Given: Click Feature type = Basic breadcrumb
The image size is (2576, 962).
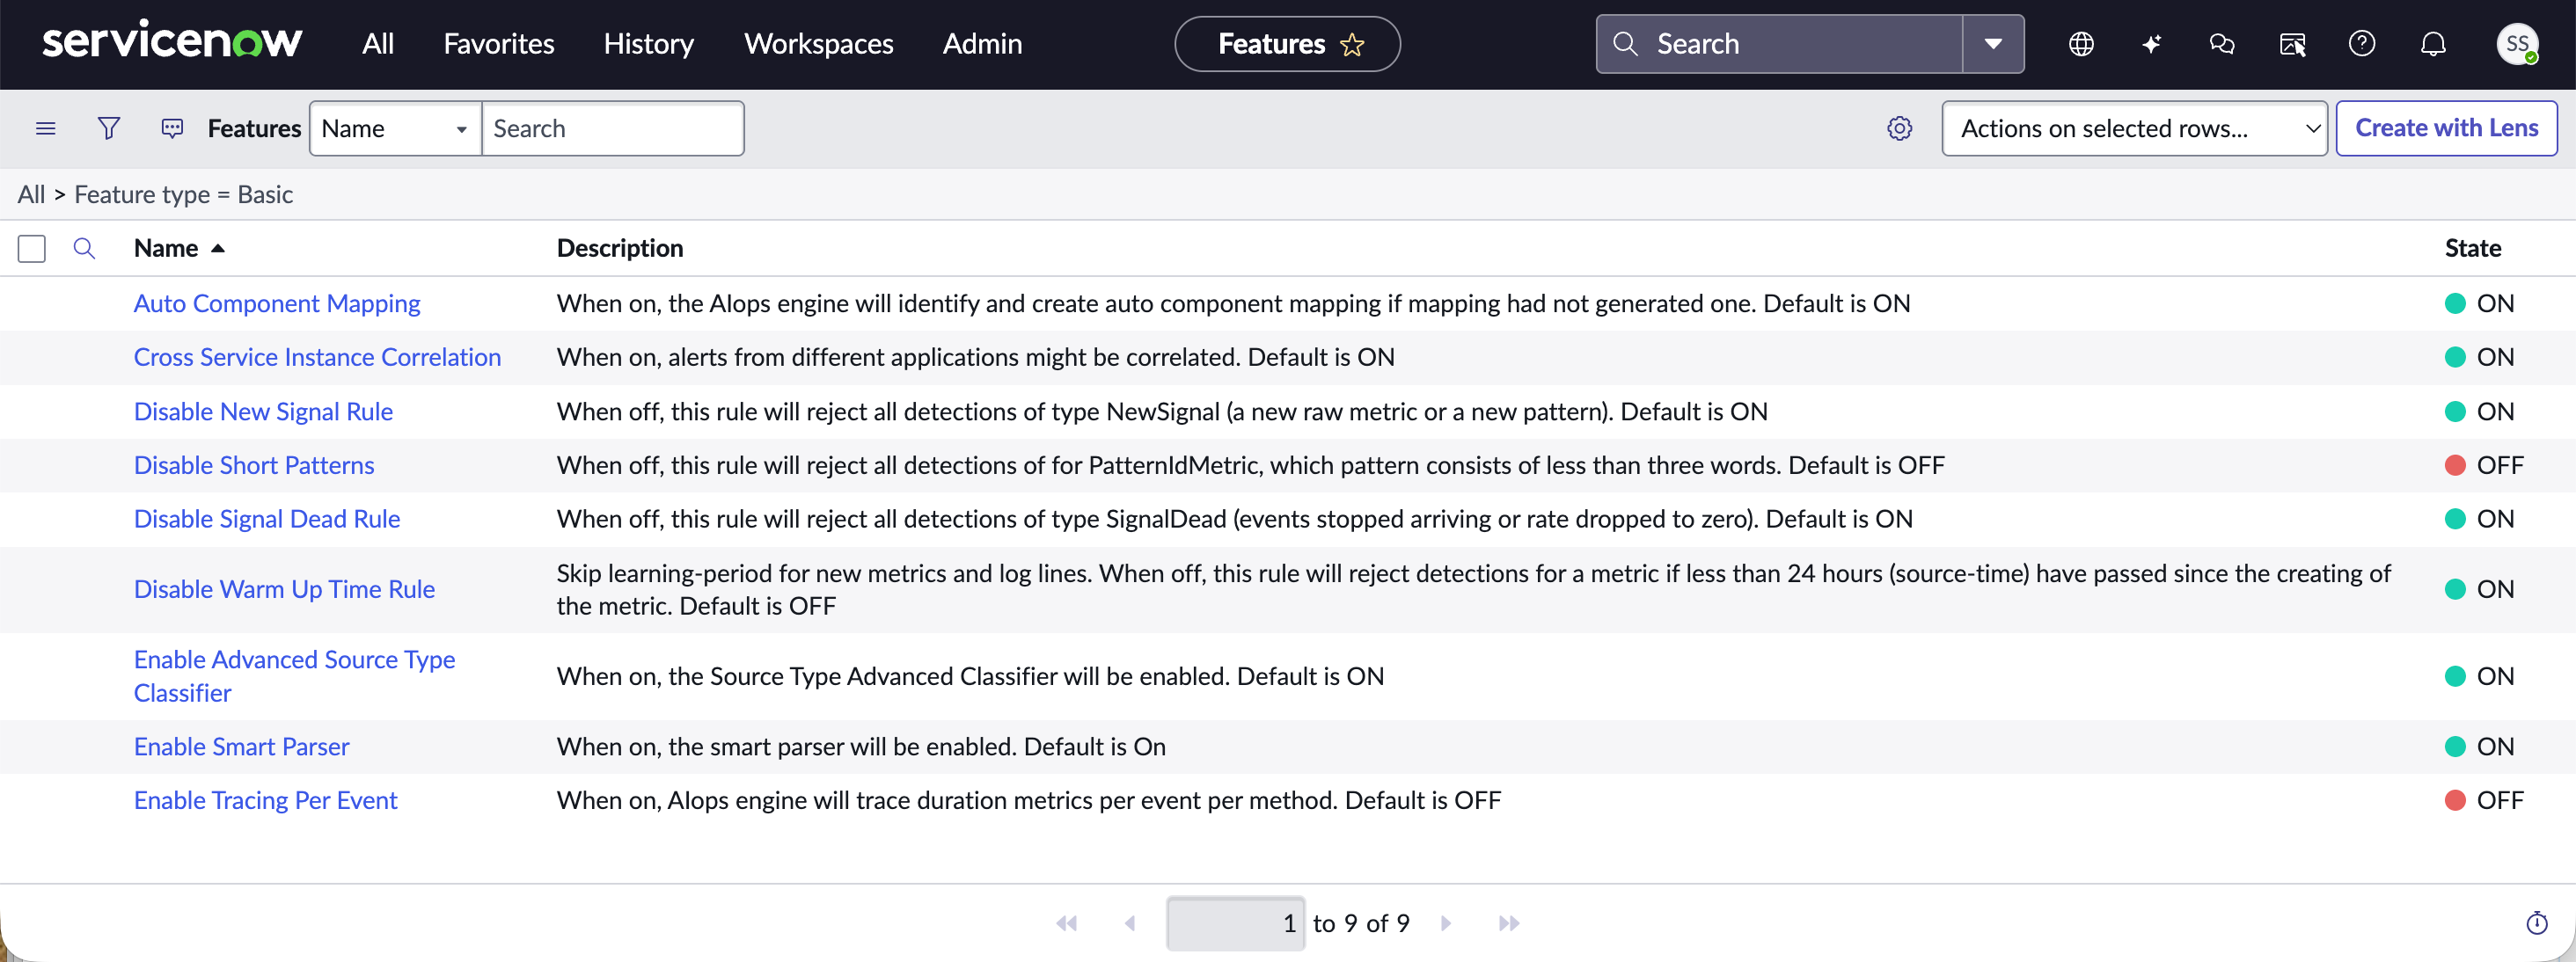Looking at the screenshot, I should 183,194.
